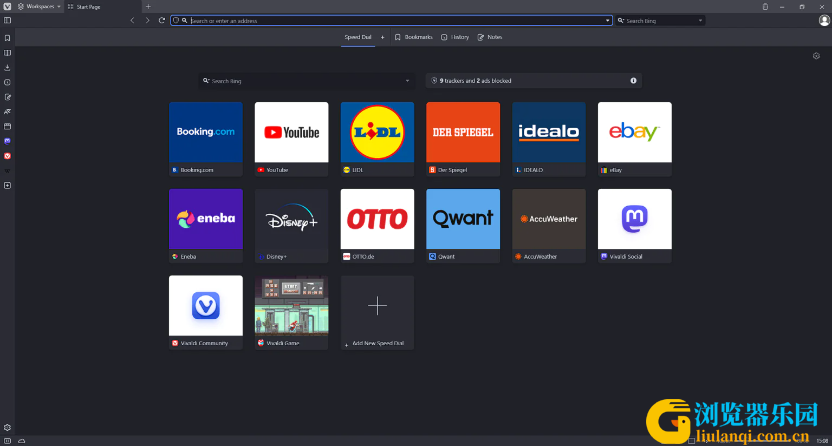Open the user profile avatar icon
The image size is (832, 446).
(824, 20)
